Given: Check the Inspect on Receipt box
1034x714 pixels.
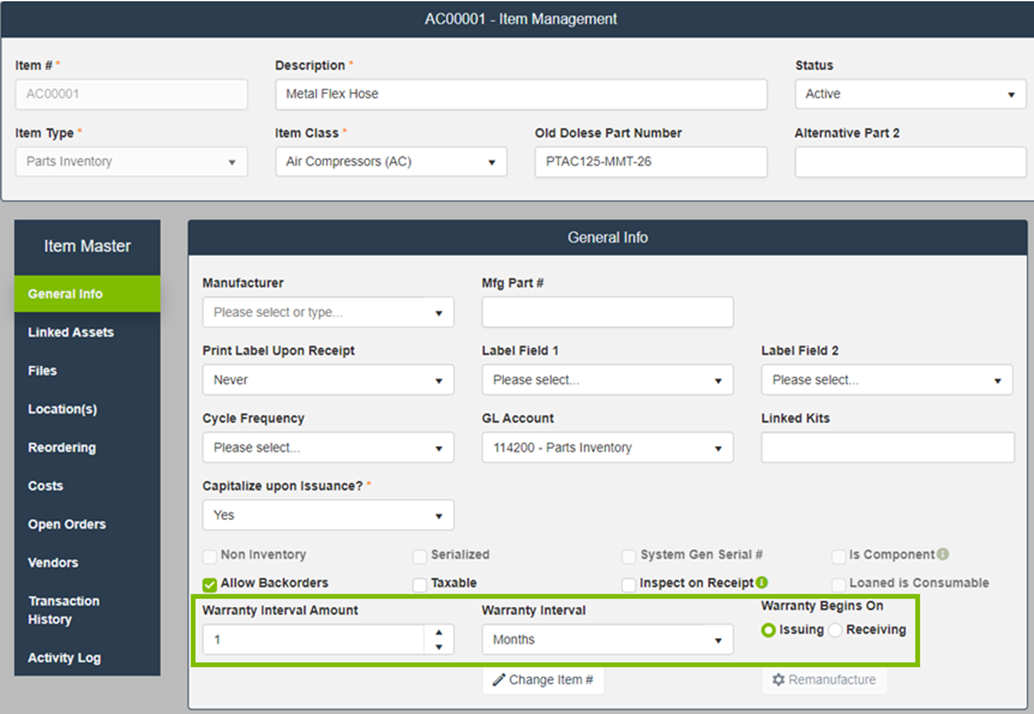Looking at the screenshot, I should pos(629,584).
